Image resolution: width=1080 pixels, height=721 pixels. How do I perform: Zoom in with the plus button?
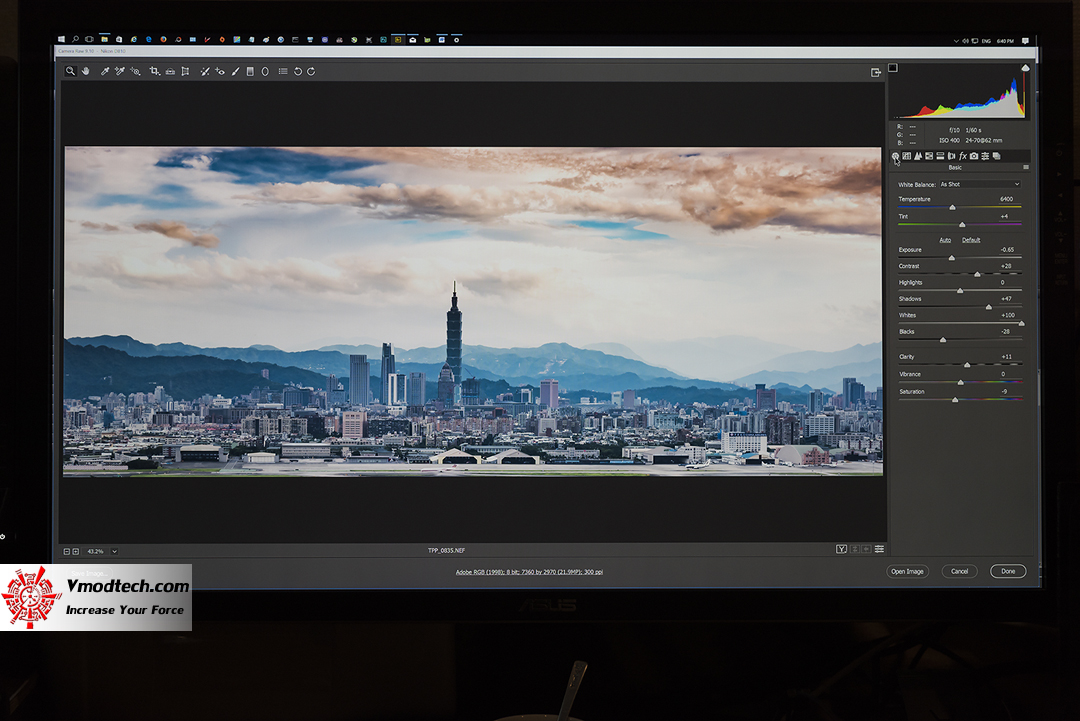click(x=76, y=552)
